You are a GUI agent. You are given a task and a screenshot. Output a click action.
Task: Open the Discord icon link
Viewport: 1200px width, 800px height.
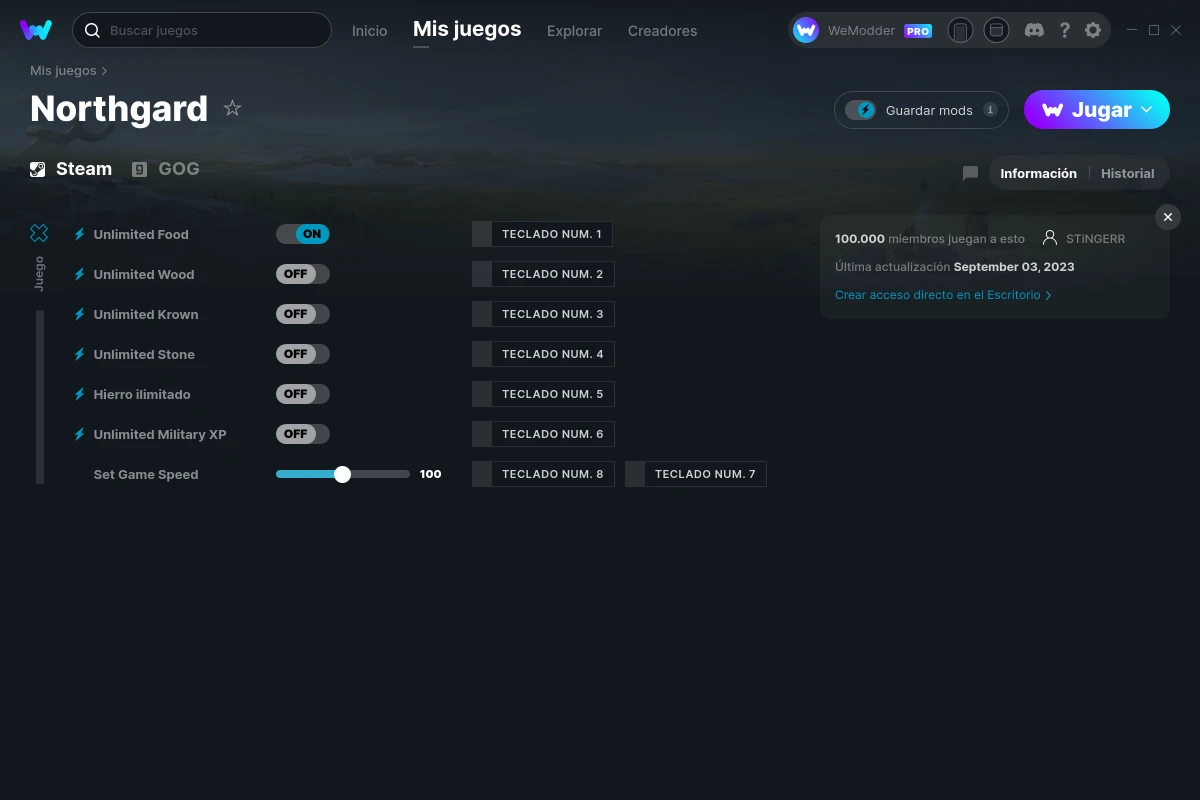pos(1034,30)
